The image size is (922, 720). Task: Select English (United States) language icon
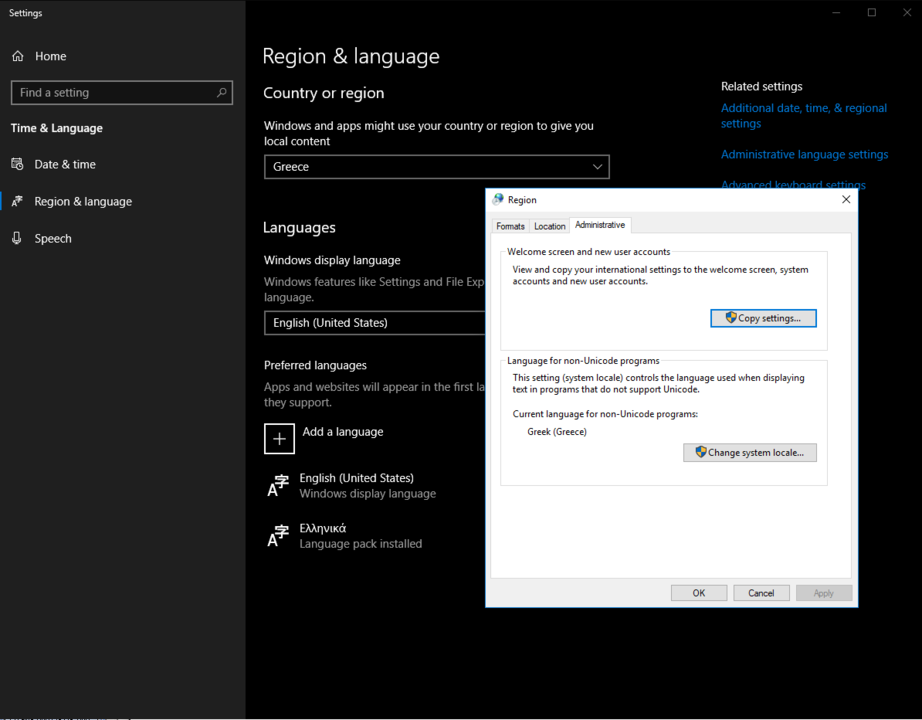click(278, 486)
